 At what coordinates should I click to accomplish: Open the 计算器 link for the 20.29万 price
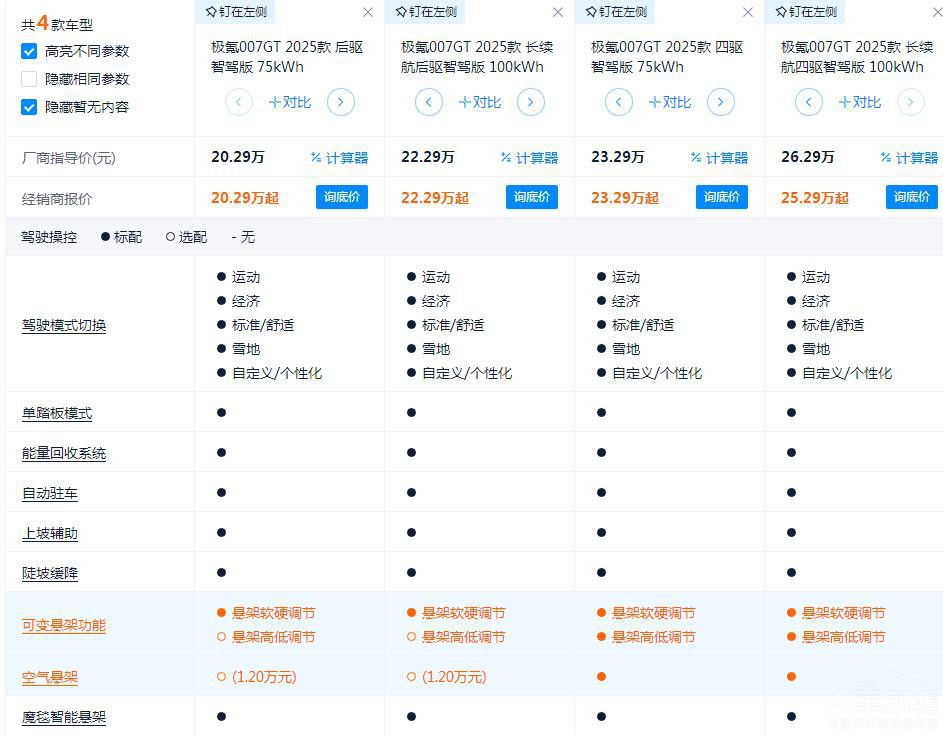339,158
